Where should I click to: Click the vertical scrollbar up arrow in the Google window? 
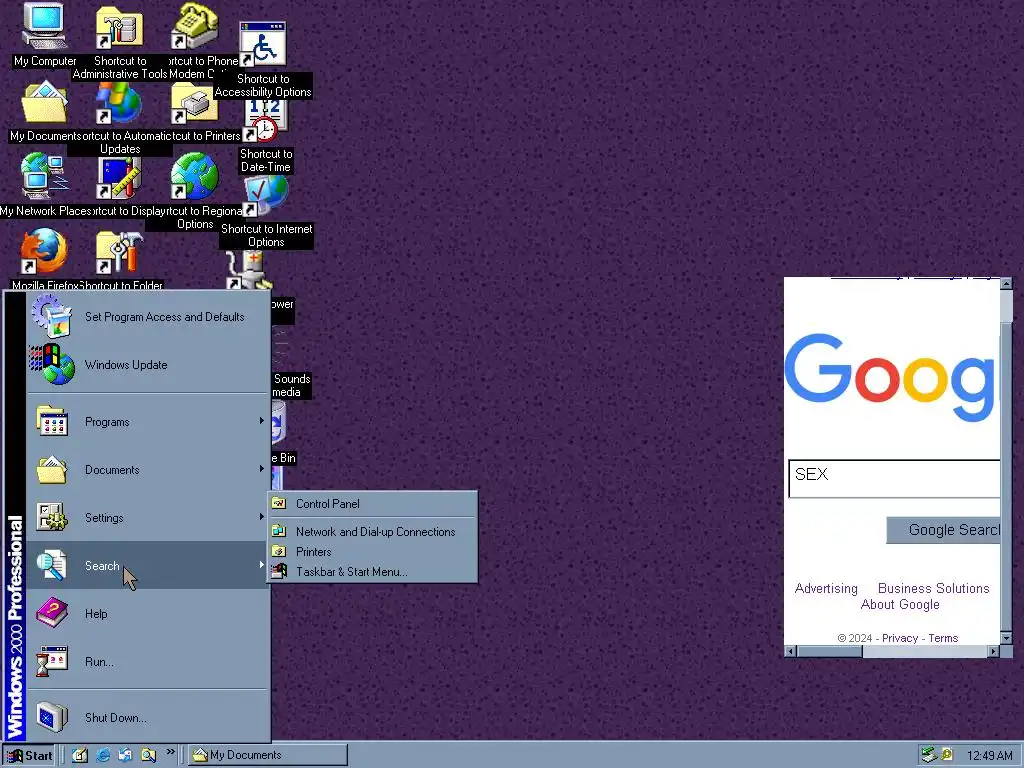coord(1006,283)
